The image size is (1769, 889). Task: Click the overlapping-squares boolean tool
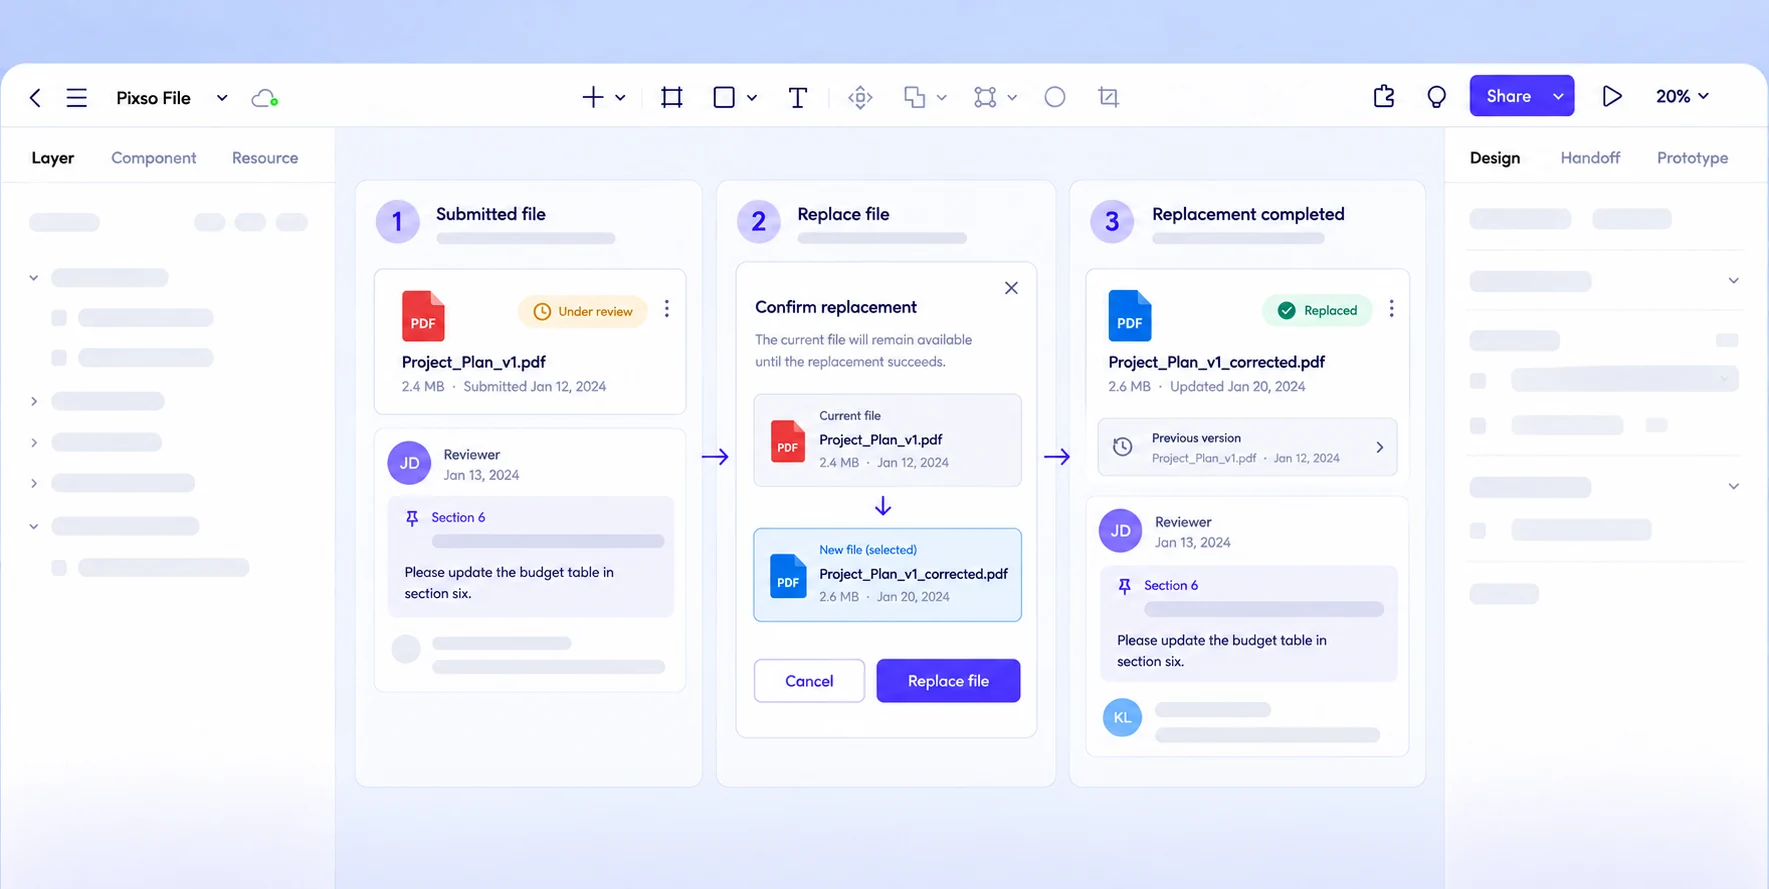pyautogui.click(x=914, y=97)
